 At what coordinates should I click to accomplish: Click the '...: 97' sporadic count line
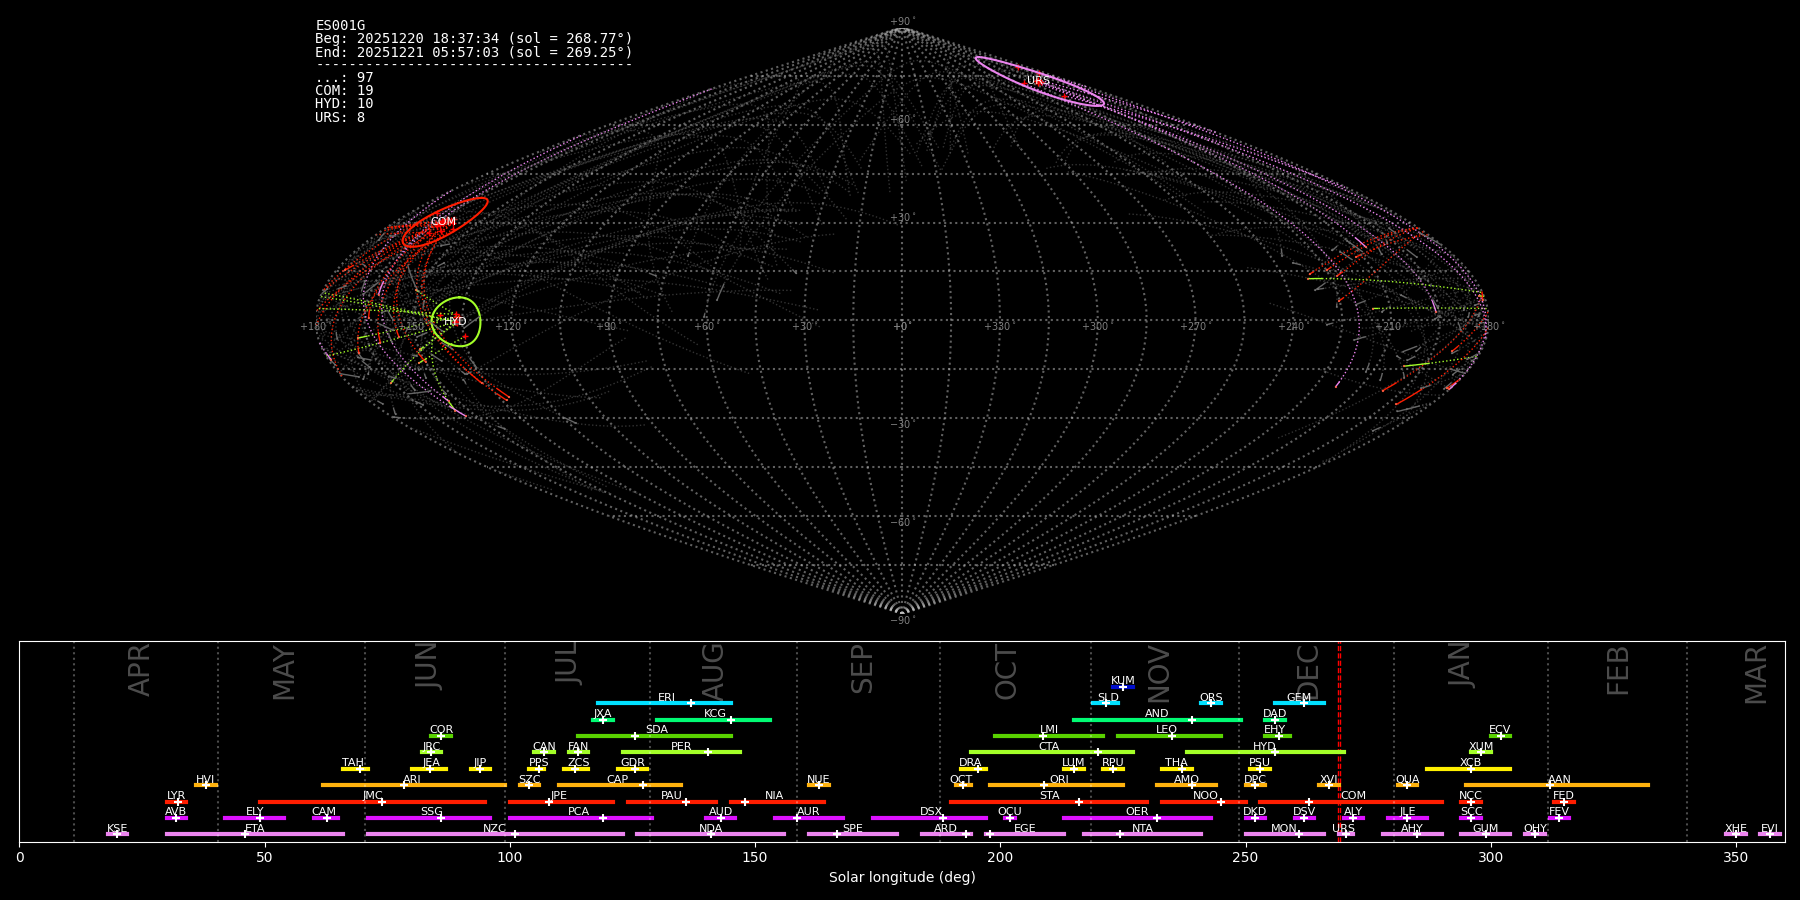point(344,78)
